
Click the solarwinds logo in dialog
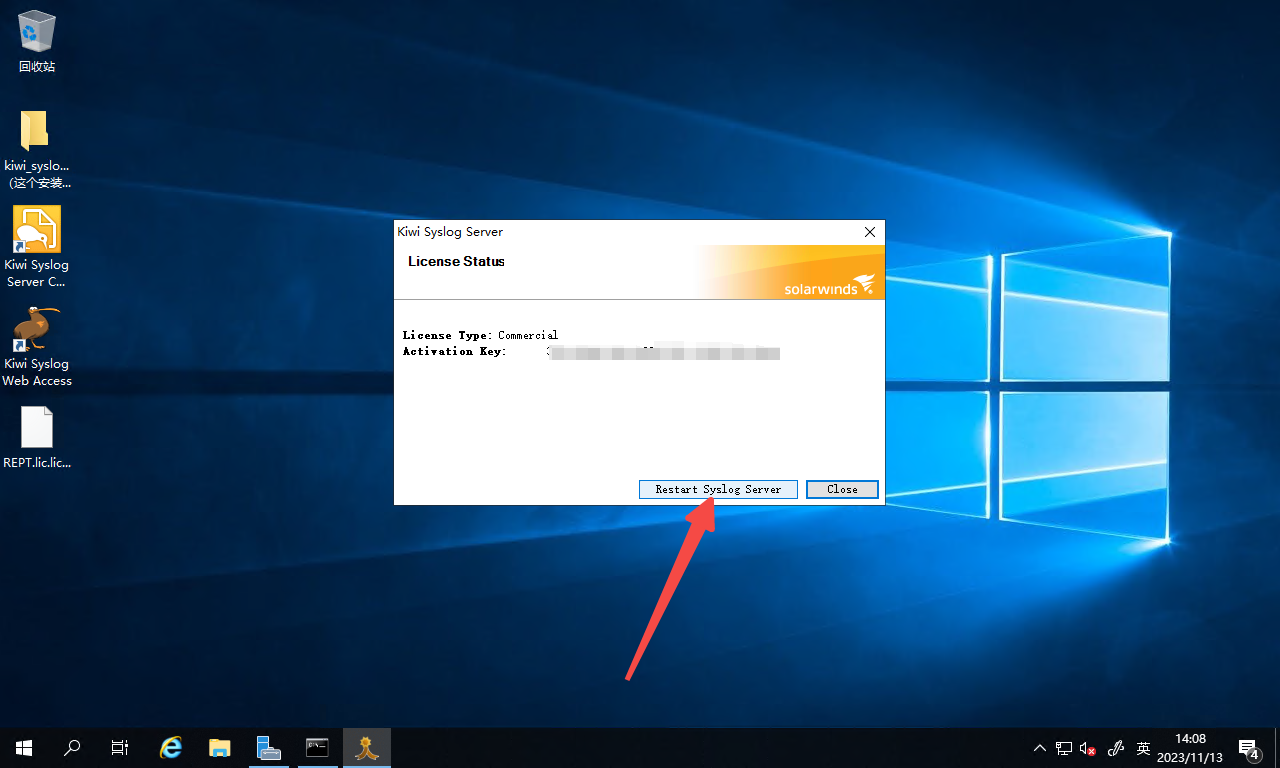point(829,285)
